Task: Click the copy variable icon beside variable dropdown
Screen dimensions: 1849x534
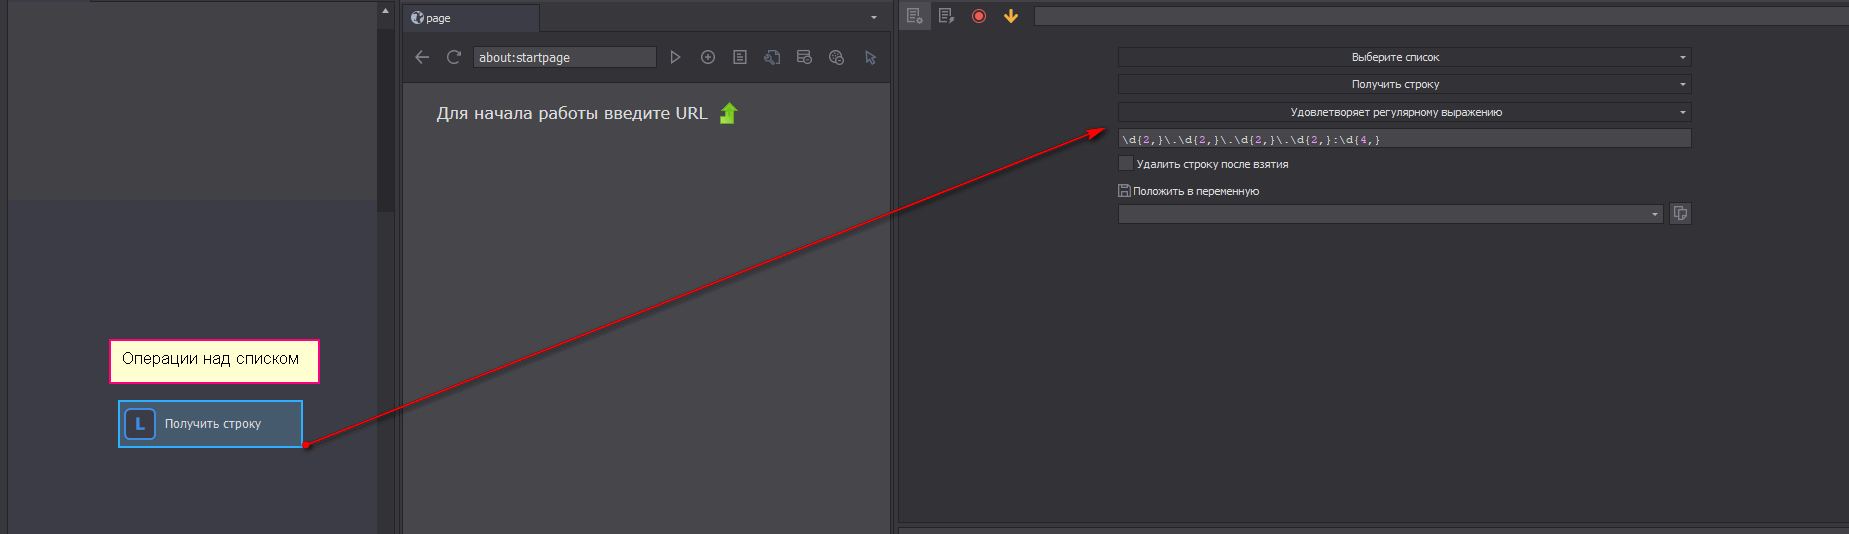Action: [x=1681, y=213]
